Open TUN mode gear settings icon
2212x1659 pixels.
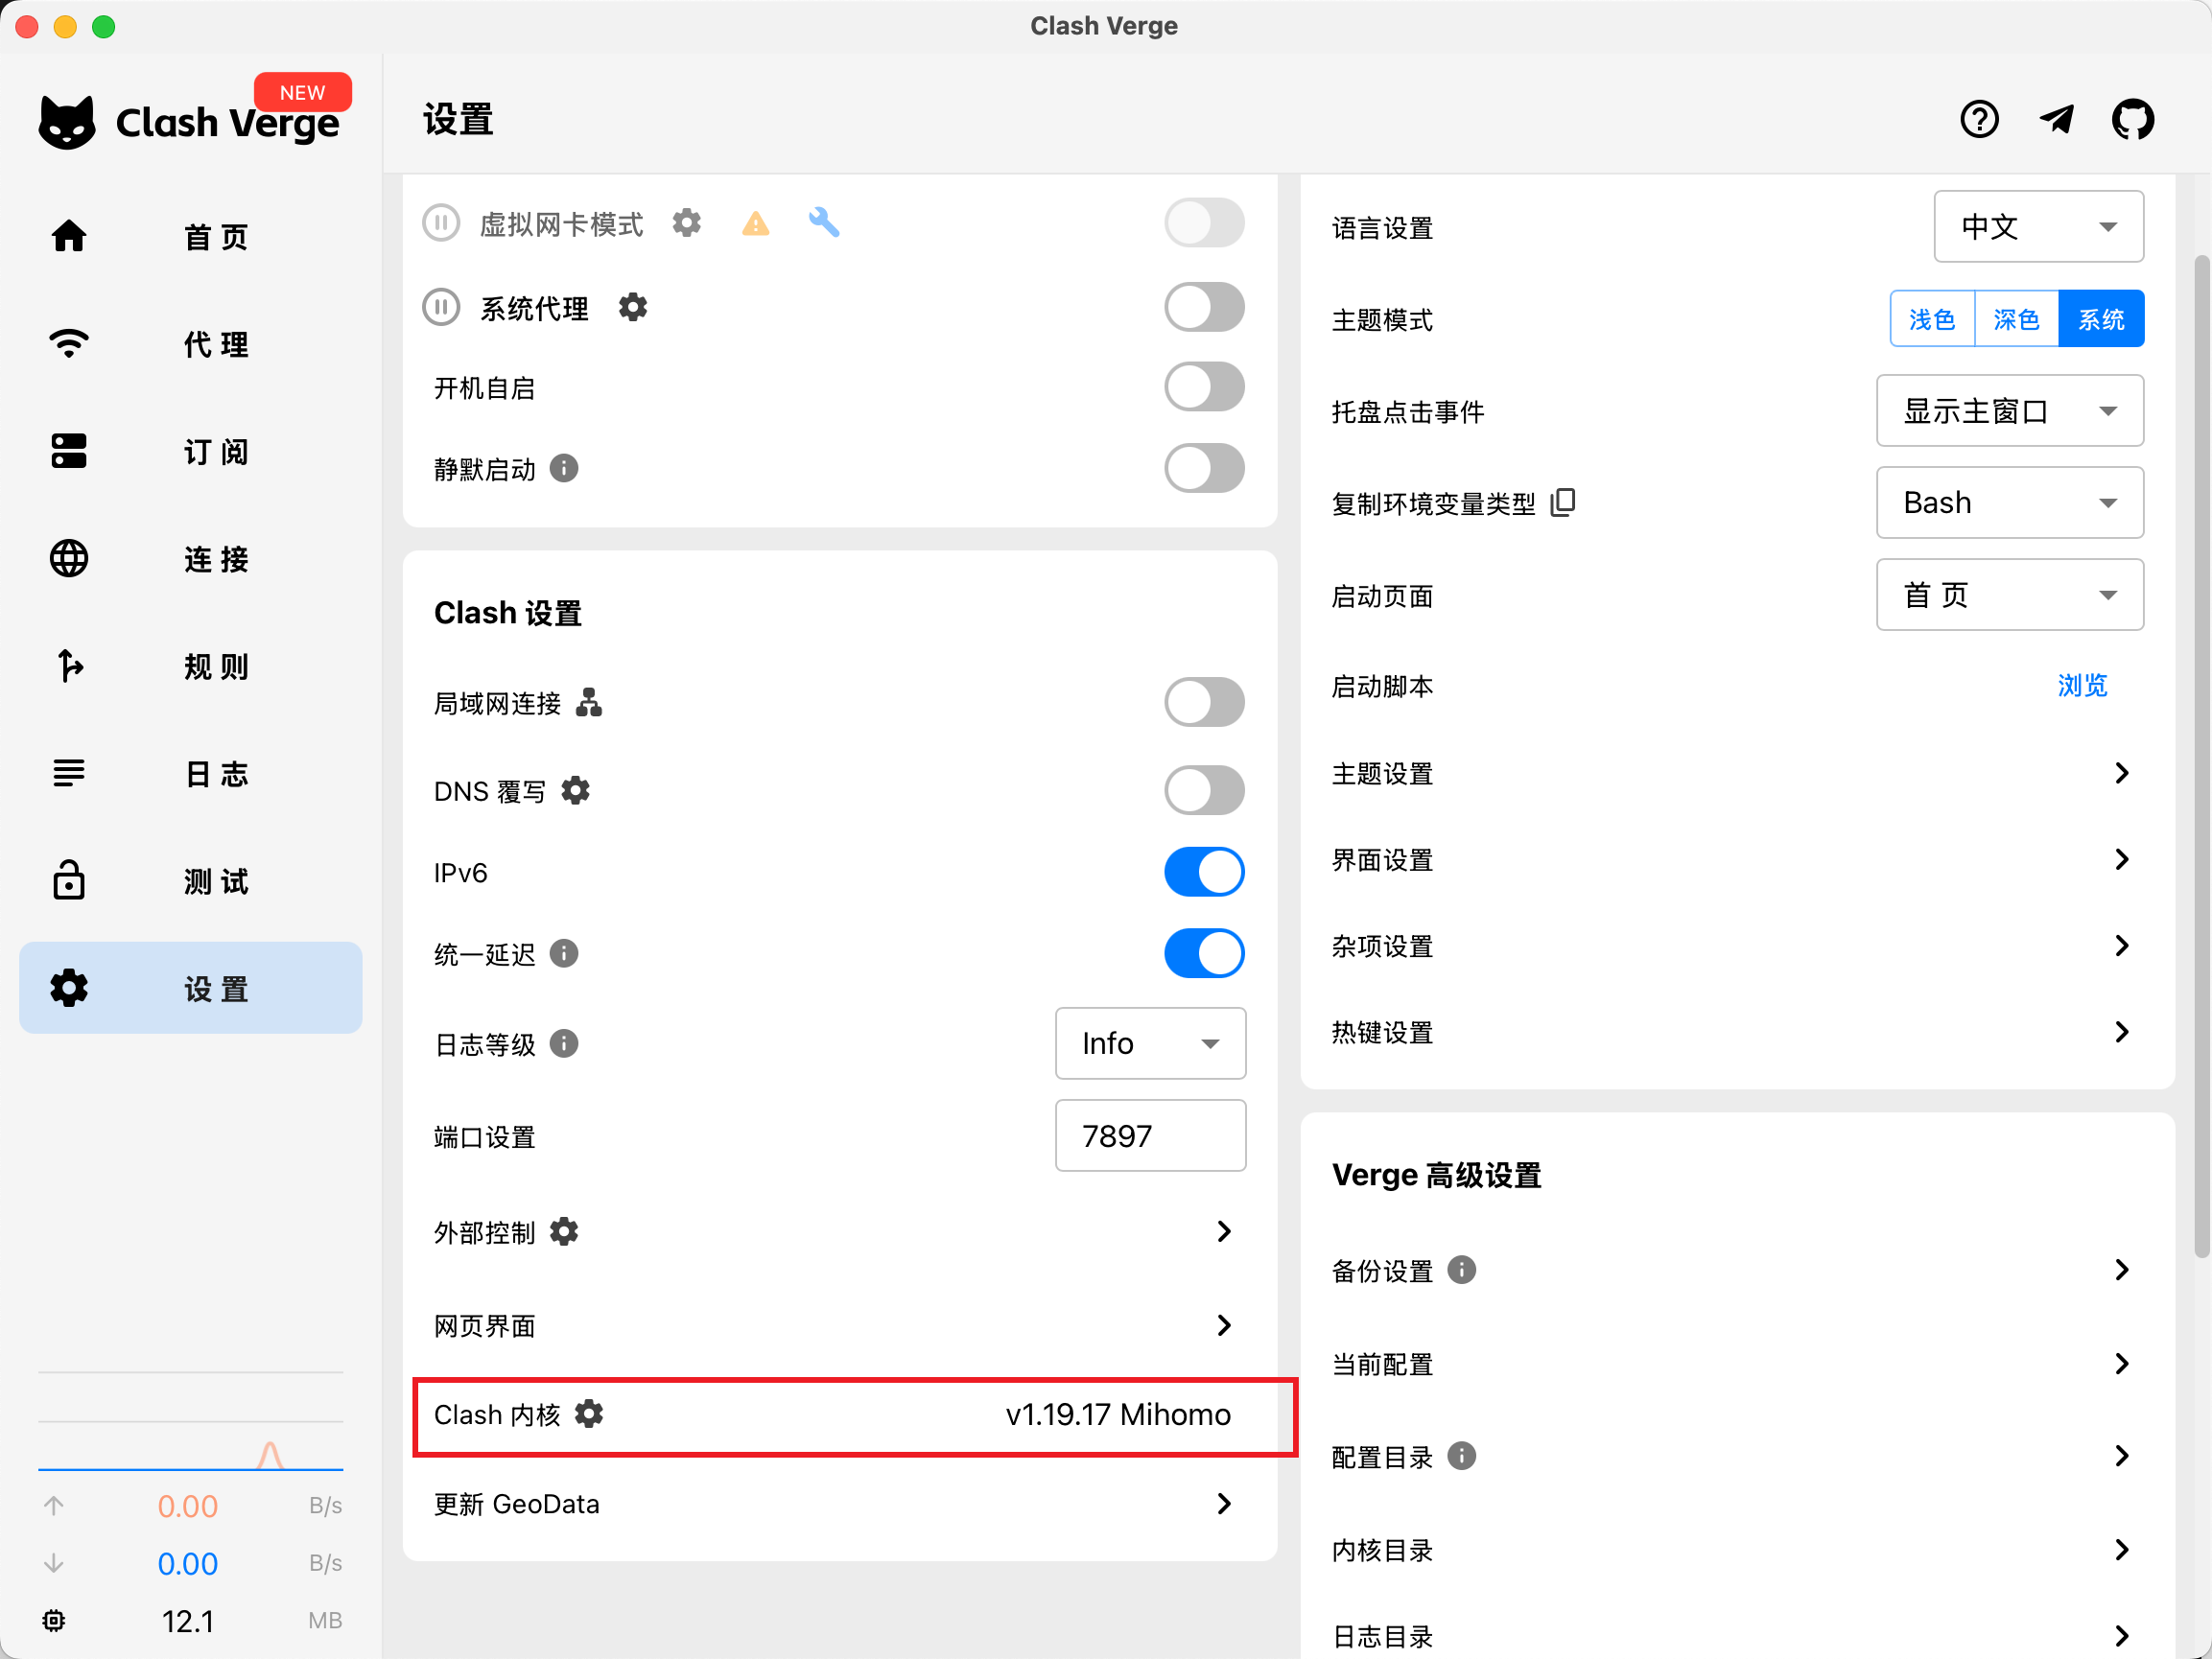686,222
